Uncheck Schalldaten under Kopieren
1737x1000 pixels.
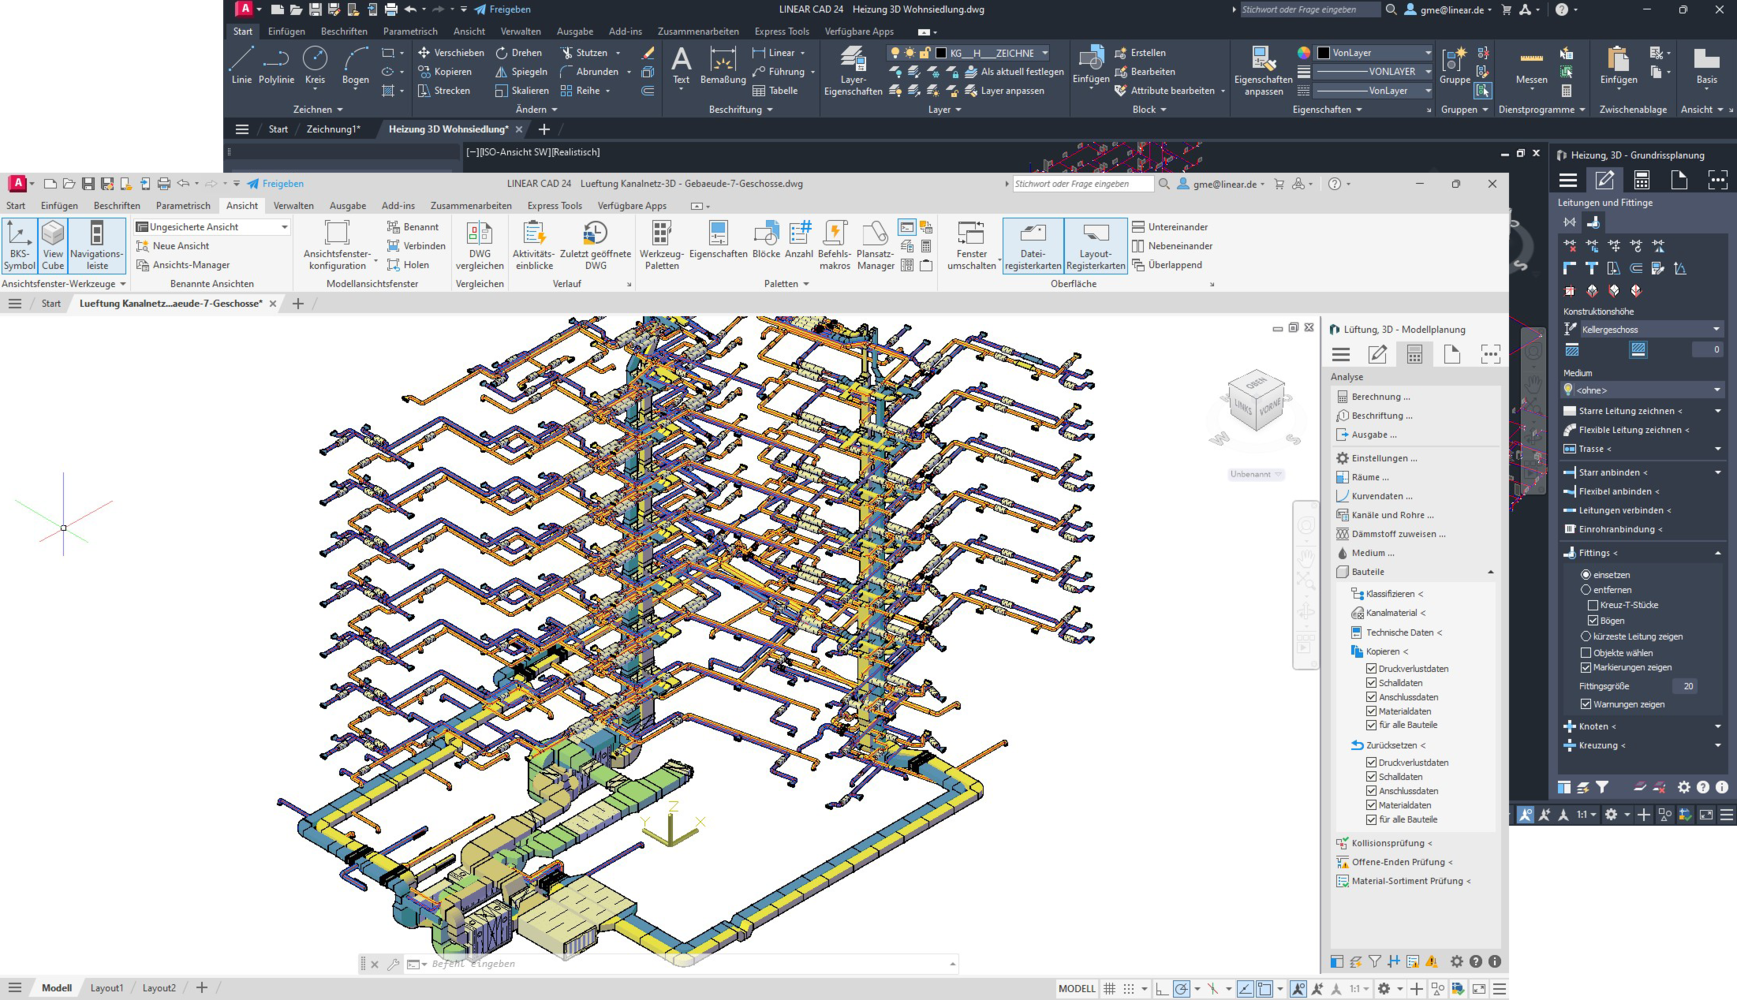[1372, 683]
